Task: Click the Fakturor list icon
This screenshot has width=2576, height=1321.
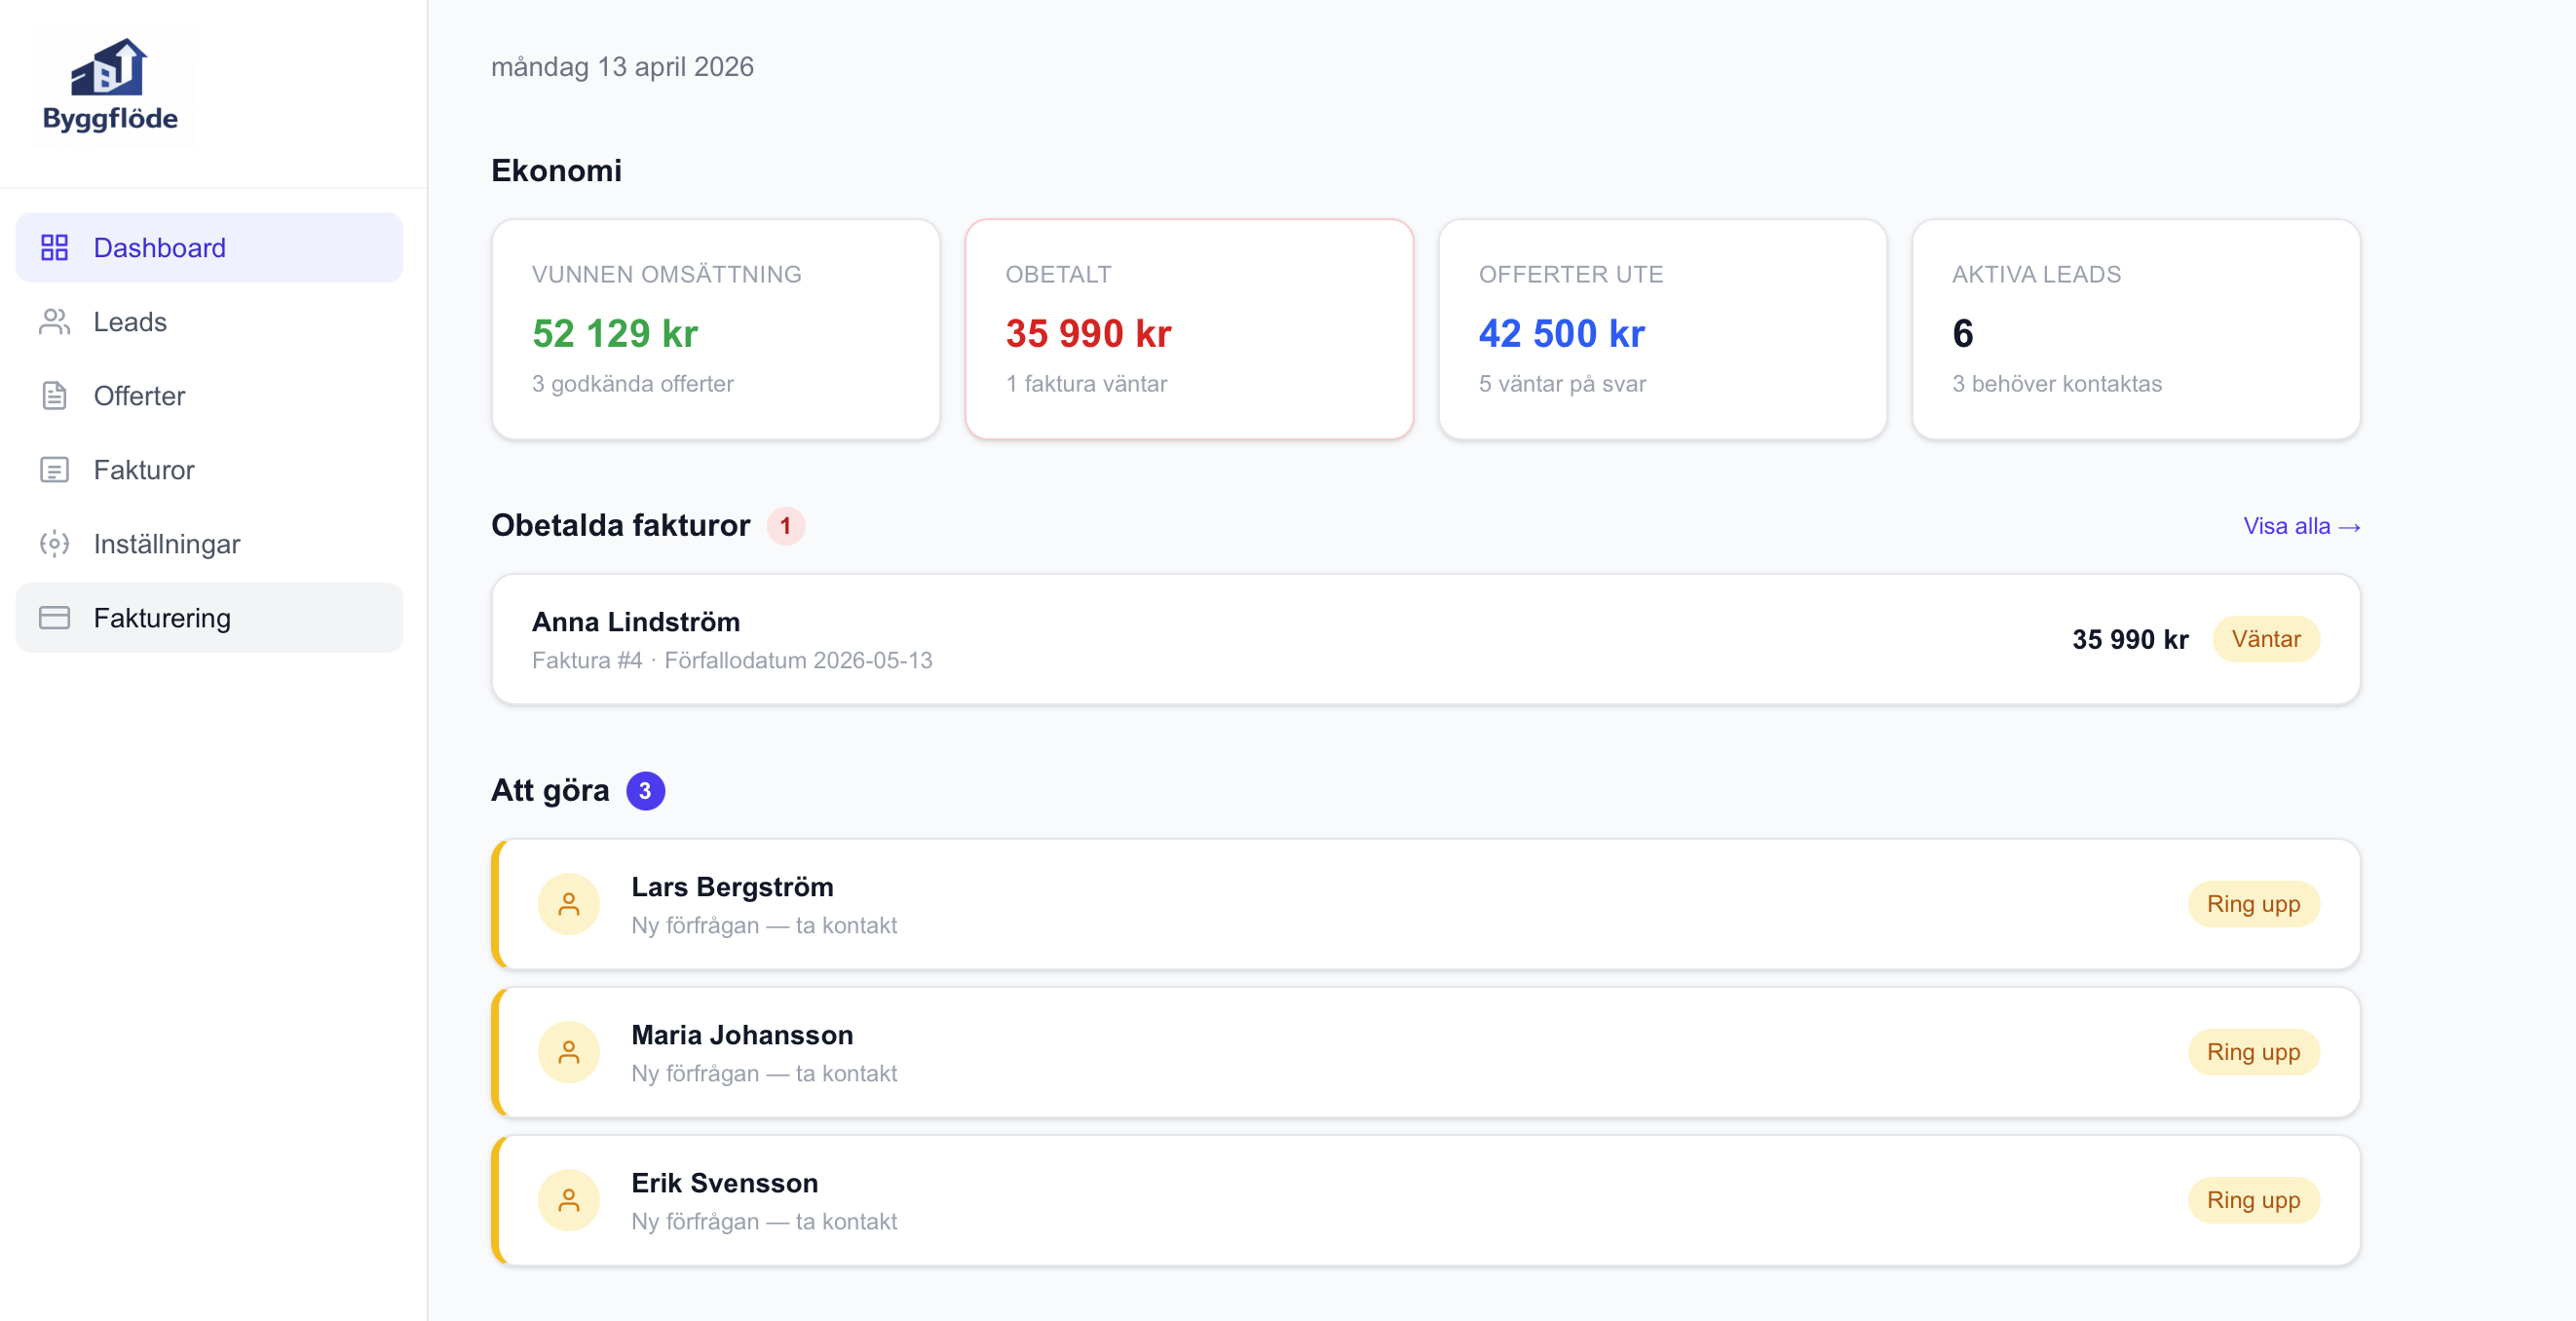Action: pos(54,469)
